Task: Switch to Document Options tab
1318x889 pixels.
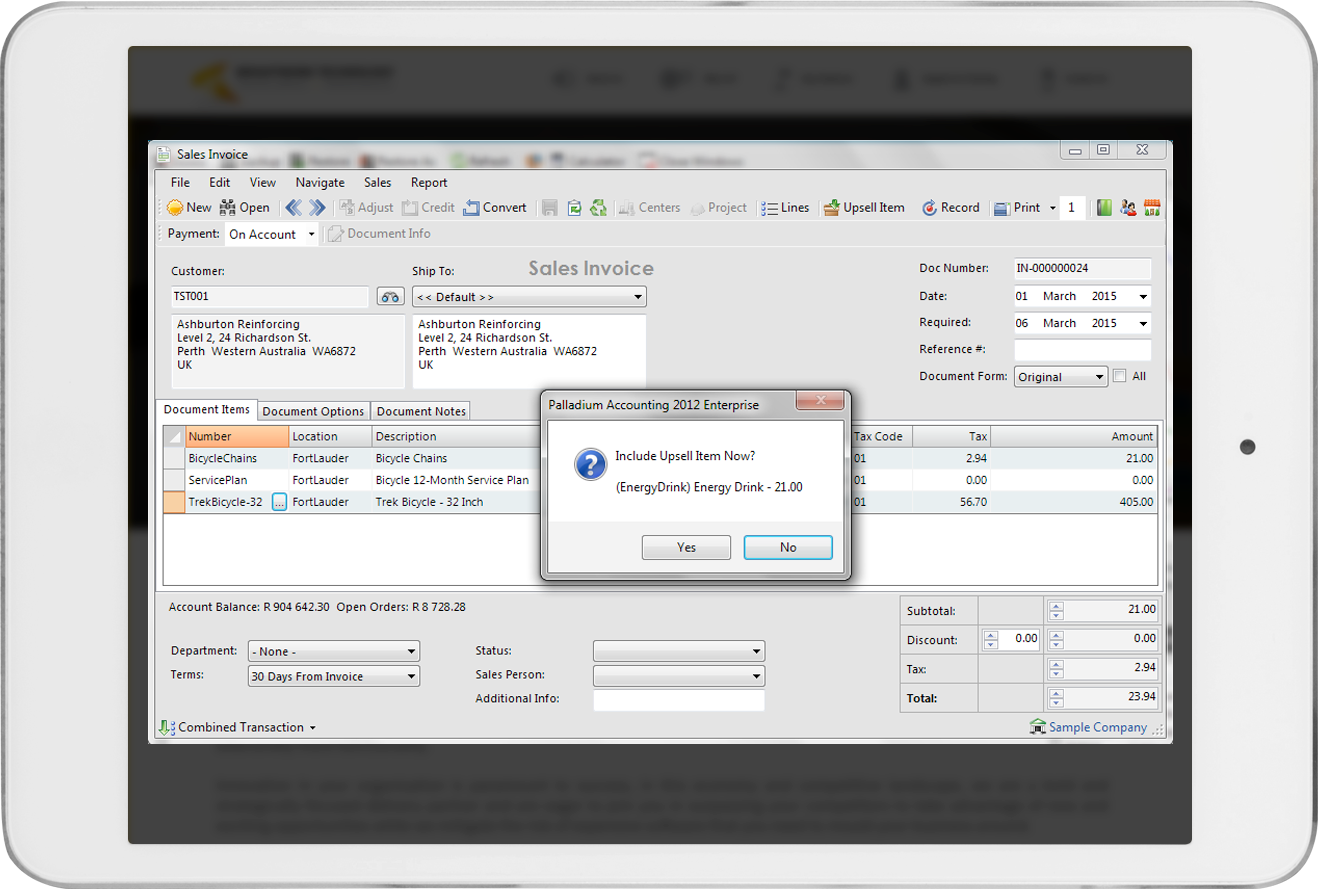Action: [313, 411]
